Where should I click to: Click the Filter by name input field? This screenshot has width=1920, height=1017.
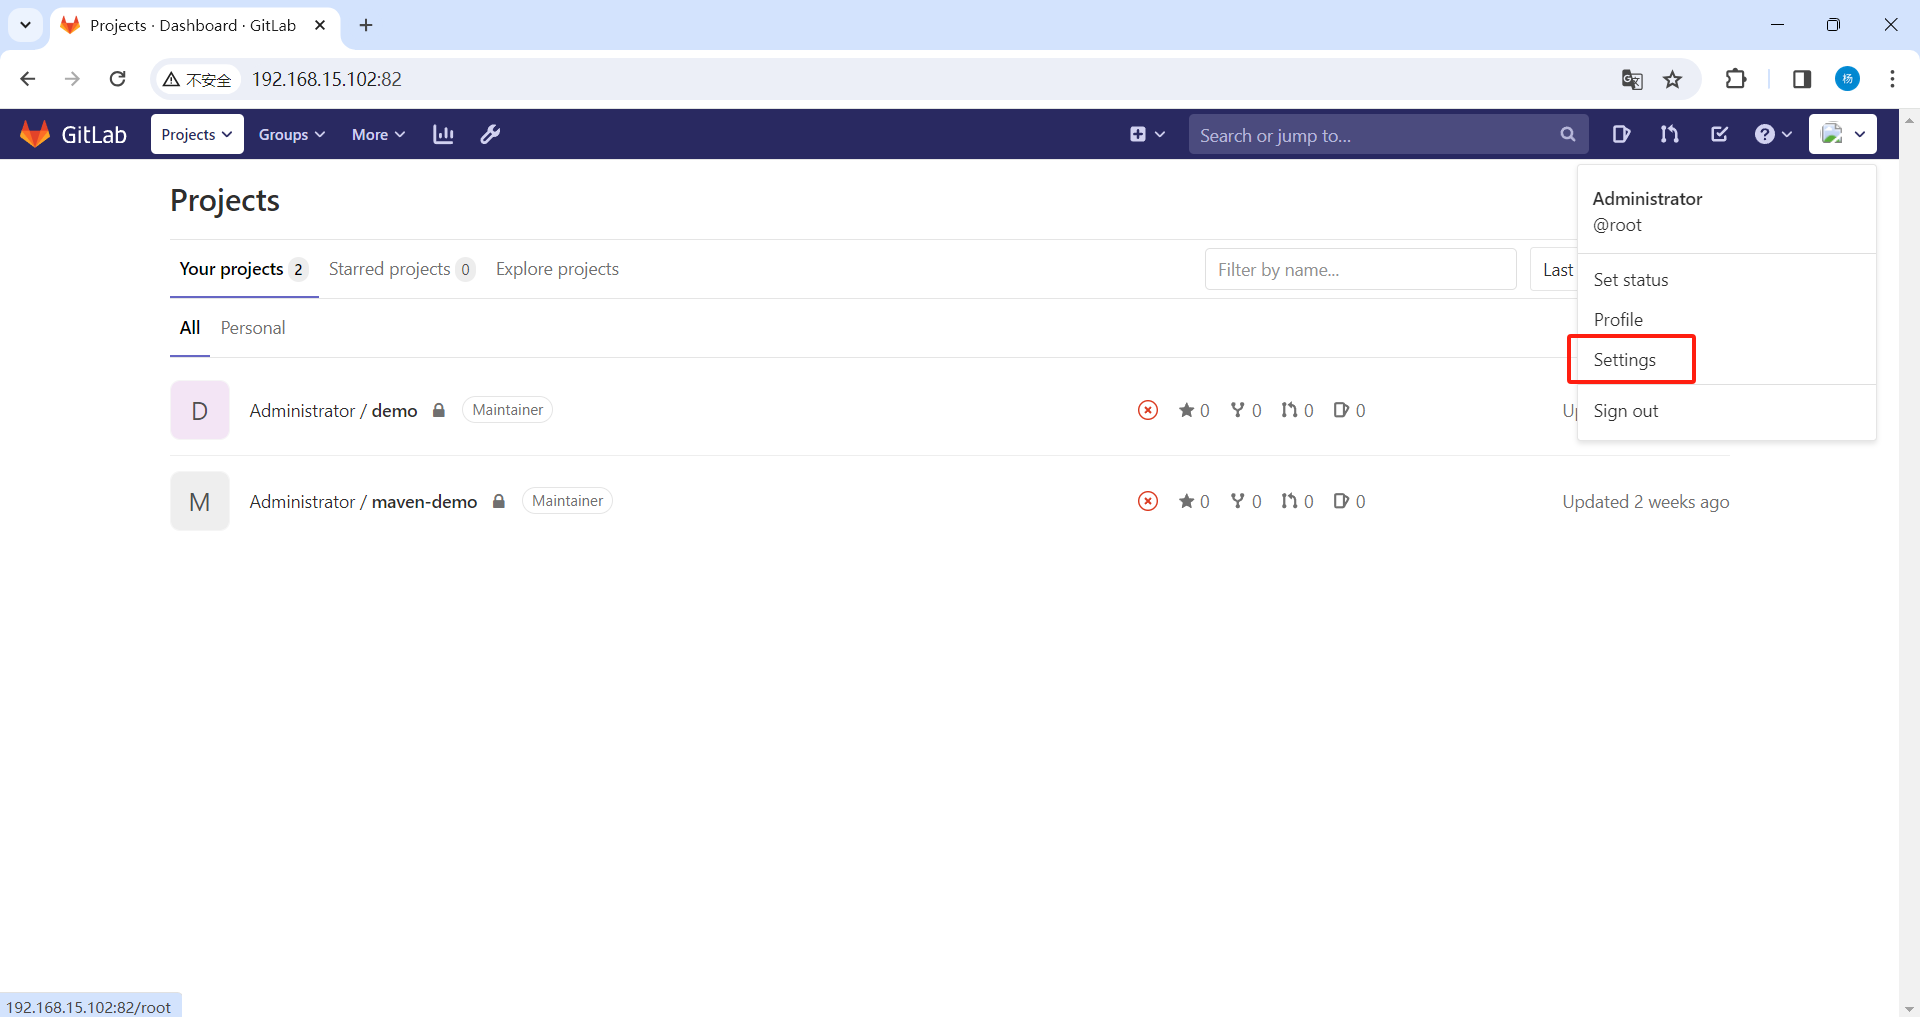coord(1360,269)
